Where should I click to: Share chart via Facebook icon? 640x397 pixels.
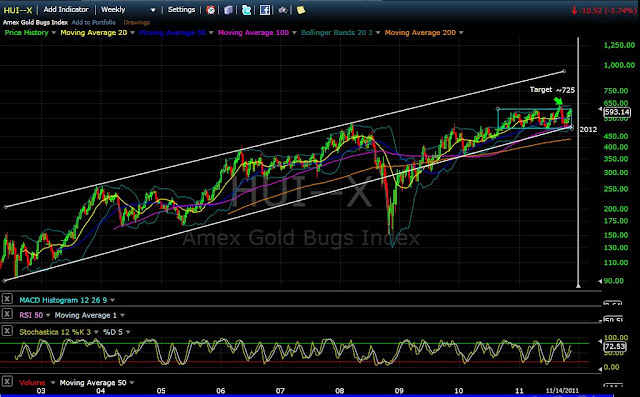[x=264, y=10]
